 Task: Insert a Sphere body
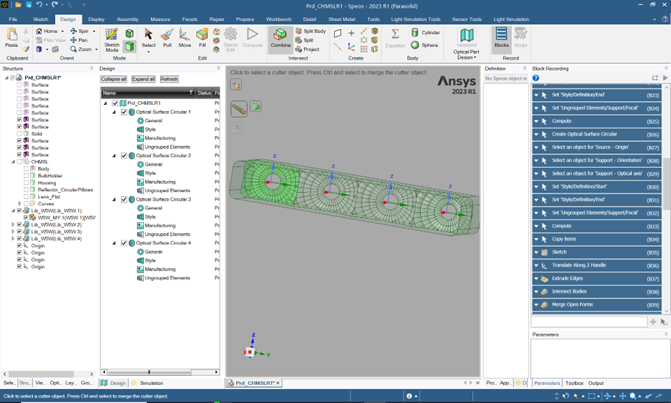[425, 45]
